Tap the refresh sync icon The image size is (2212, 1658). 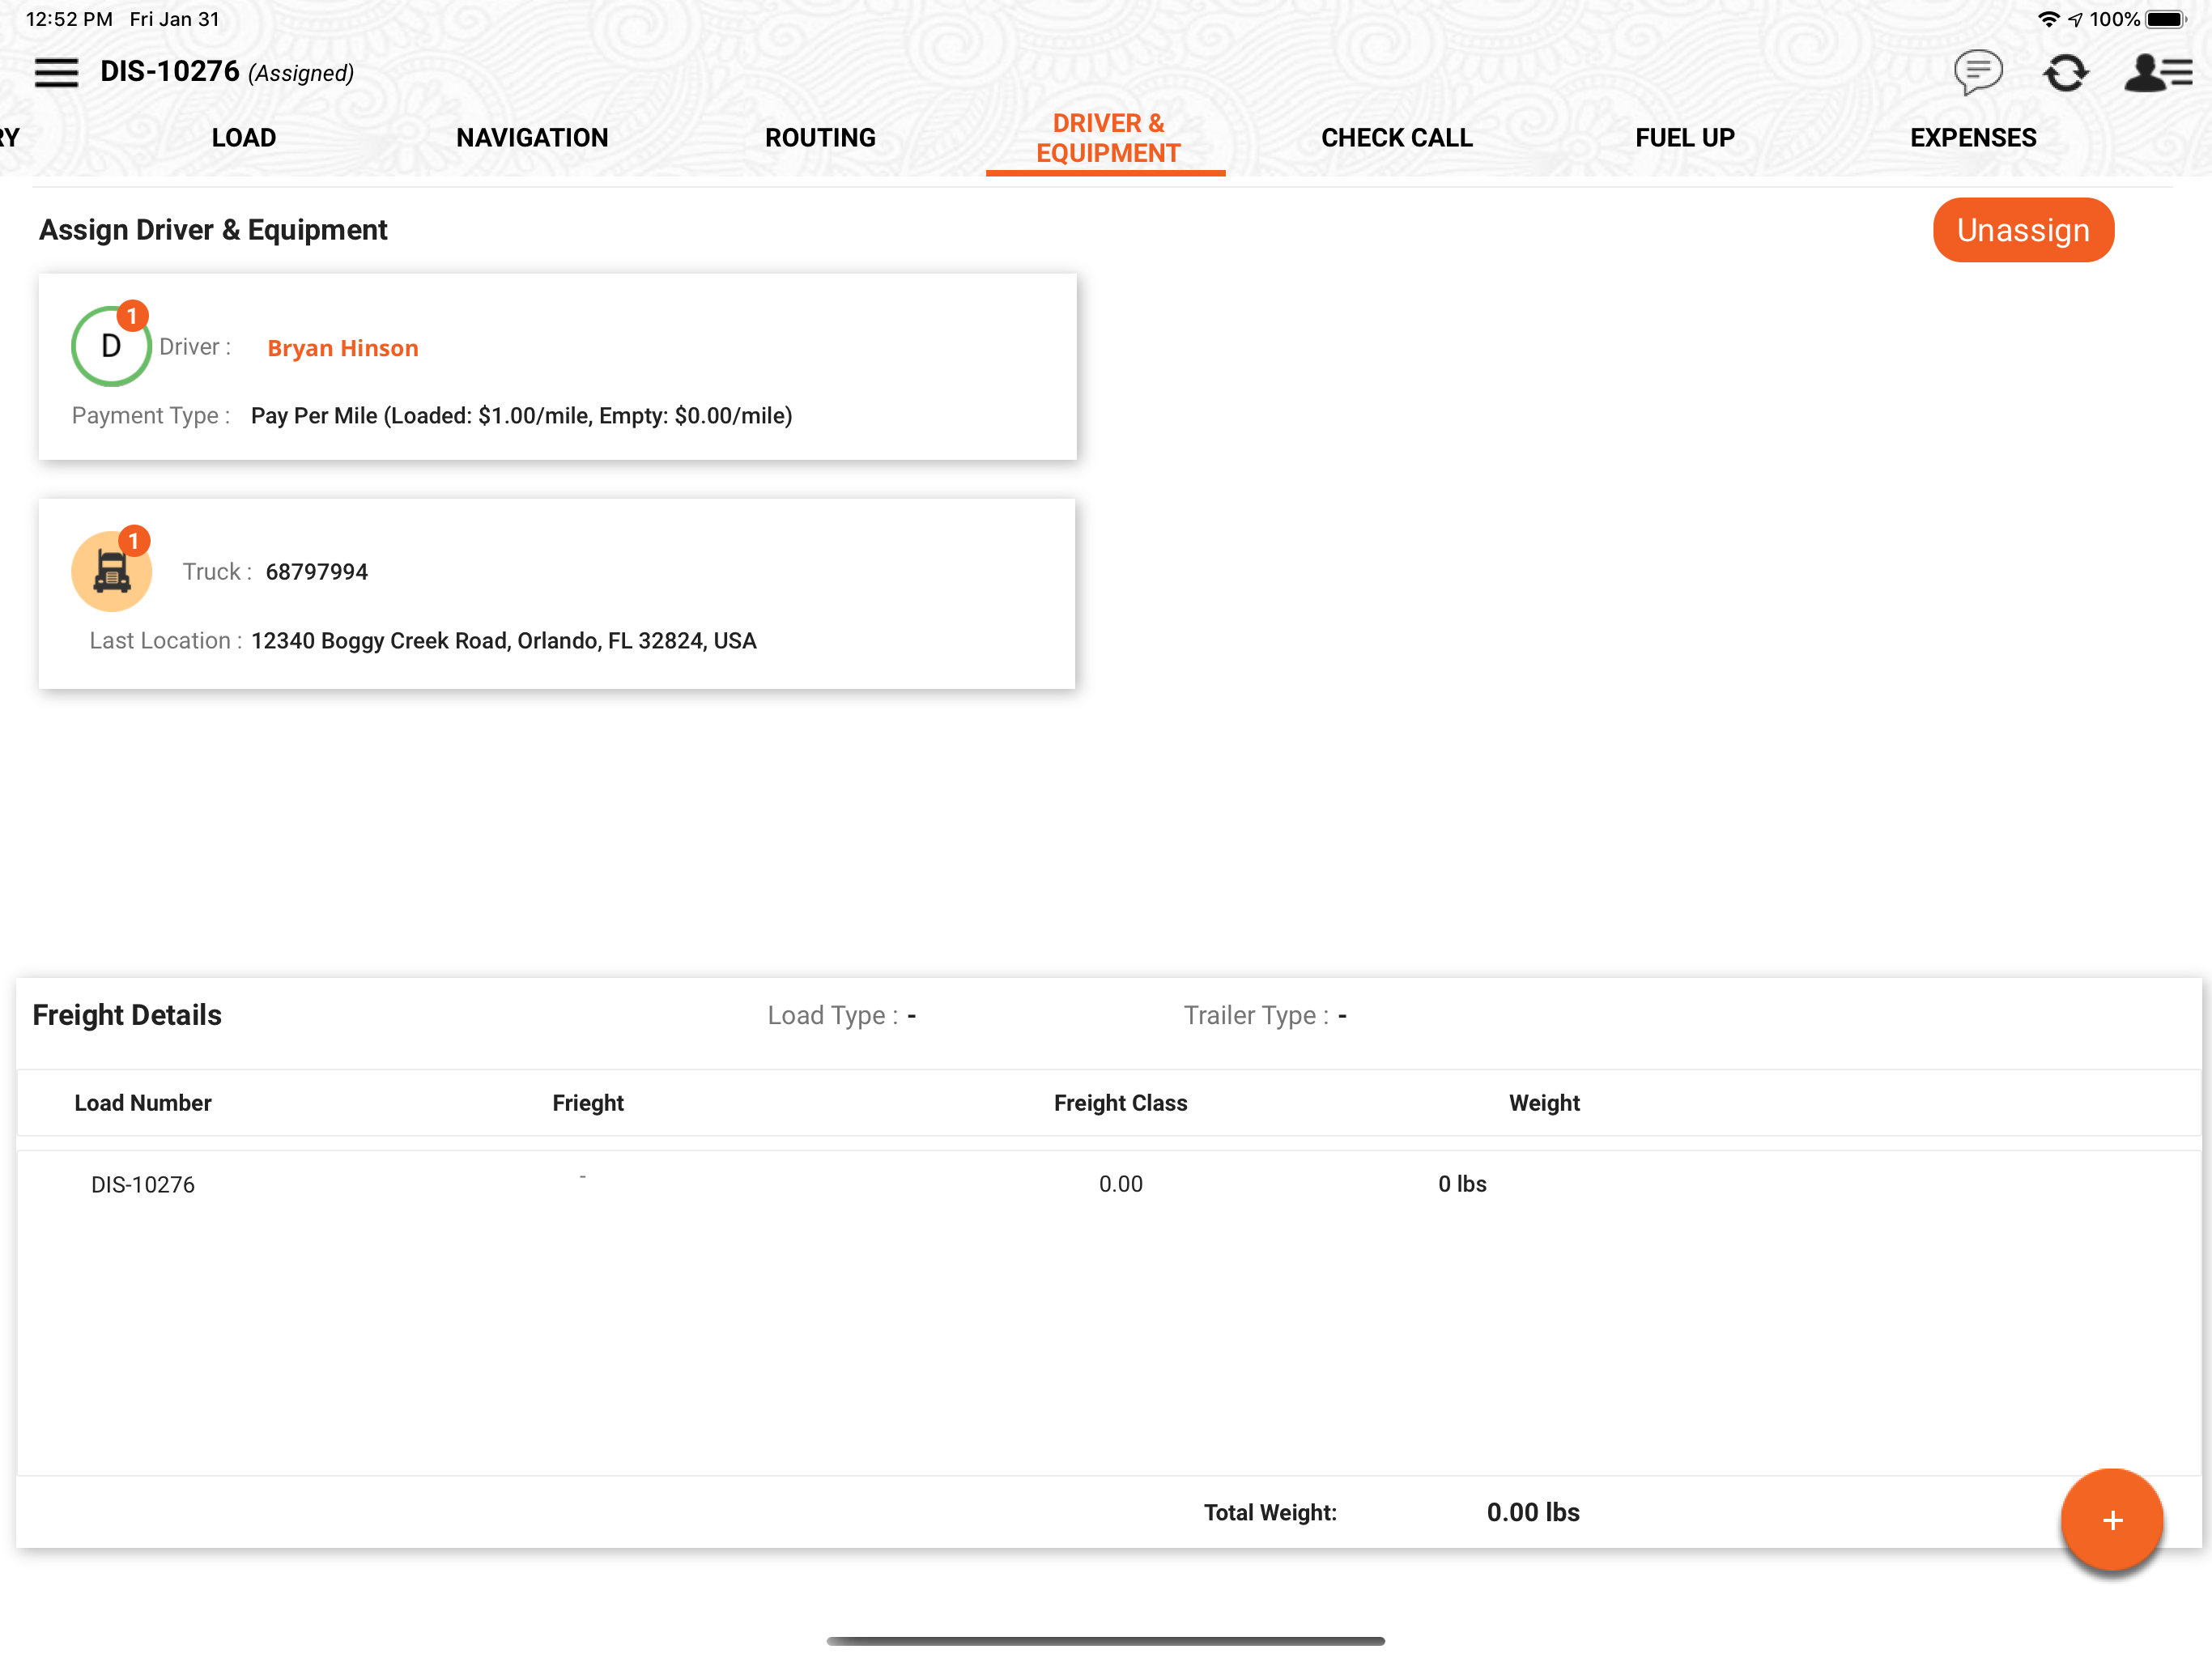pyautogui.click(x=2065, y=72)
